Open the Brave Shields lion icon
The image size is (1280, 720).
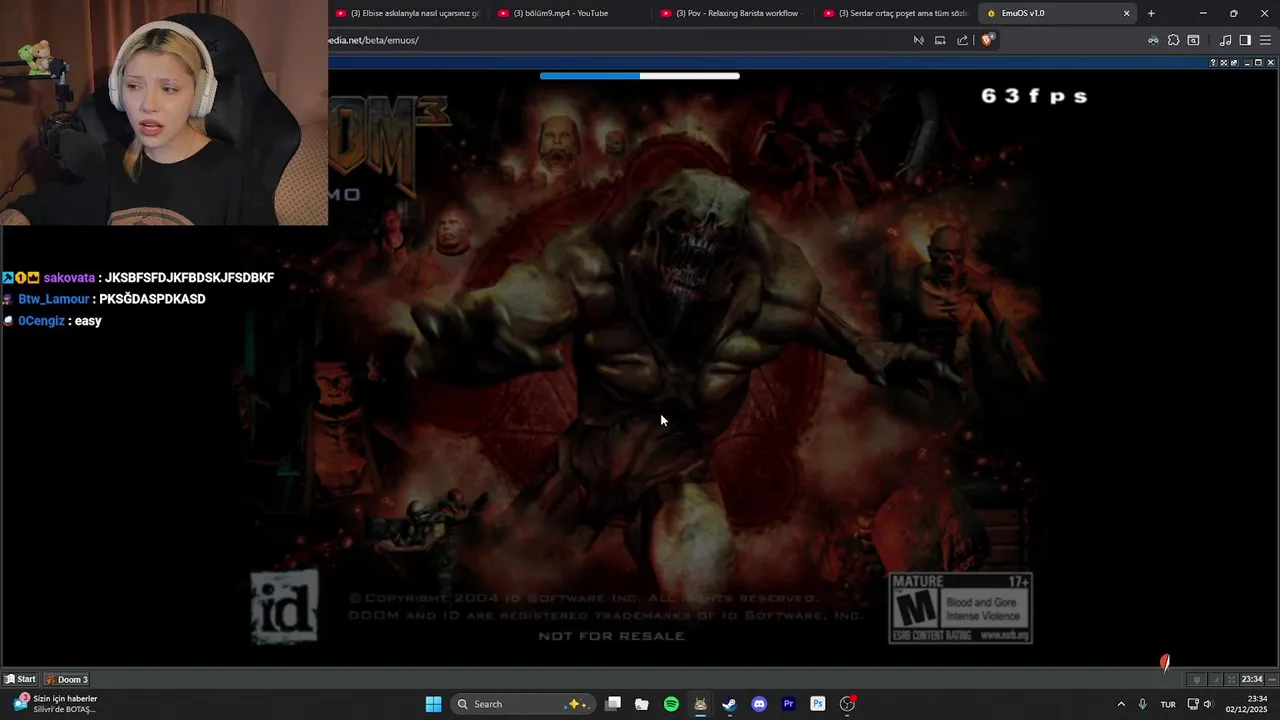coord(986,40)
